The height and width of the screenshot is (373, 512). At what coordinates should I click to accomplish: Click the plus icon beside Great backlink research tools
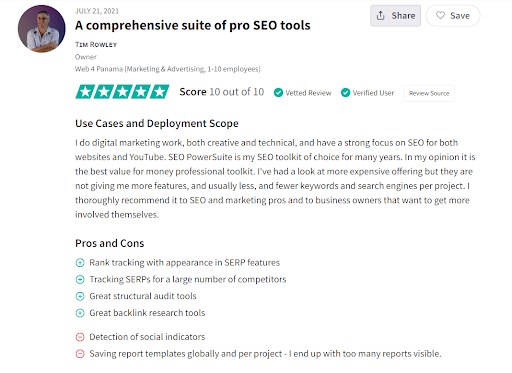(x=80, y=313)
